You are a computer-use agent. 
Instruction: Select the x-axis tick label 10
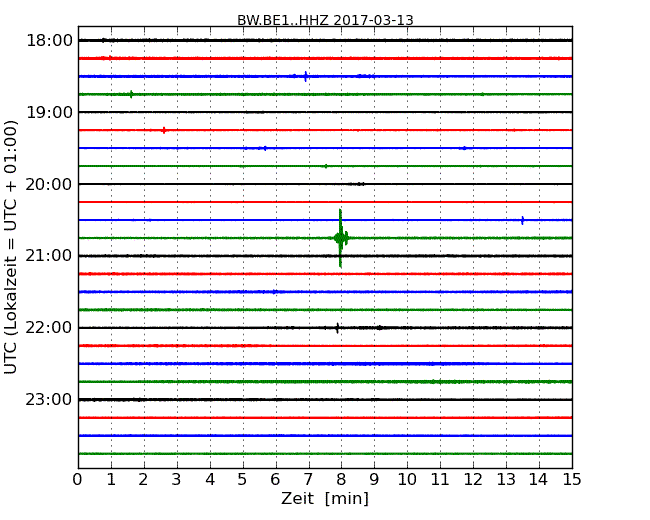(407, 479)
